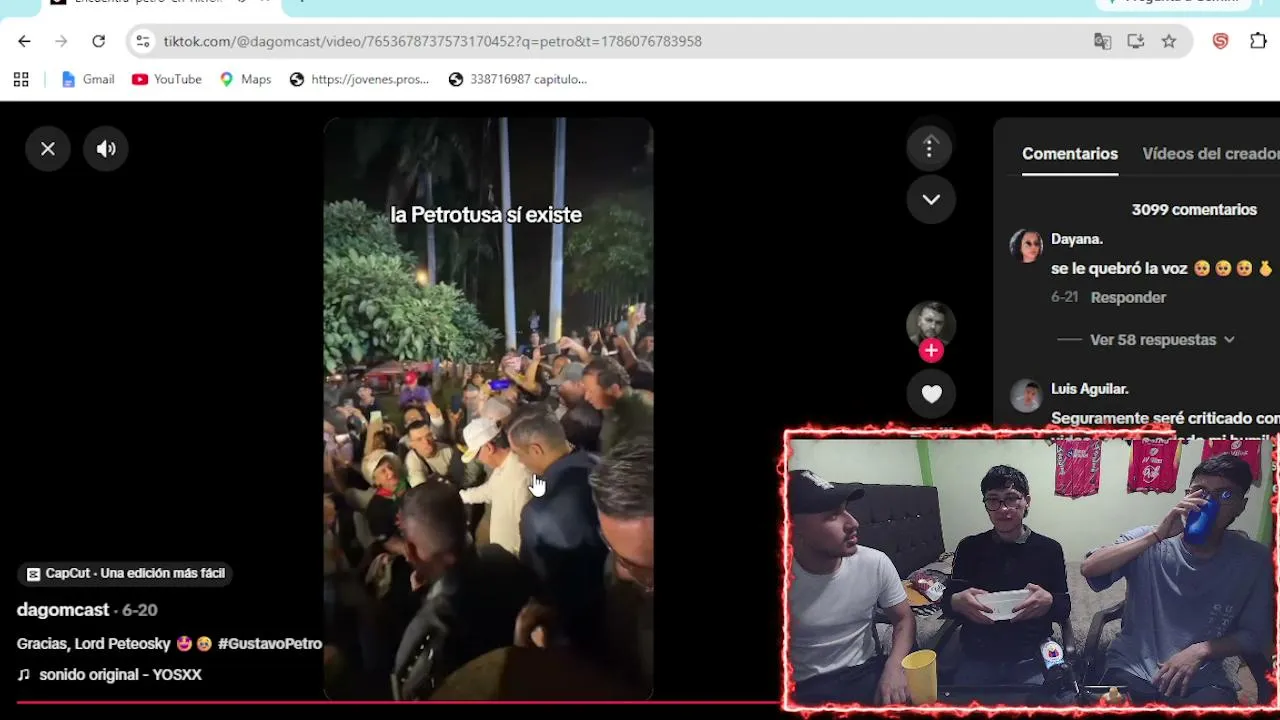This screenshot has width=1280, height=720.
Task: Like the video with the heart icon
Action: click(931, 394)
